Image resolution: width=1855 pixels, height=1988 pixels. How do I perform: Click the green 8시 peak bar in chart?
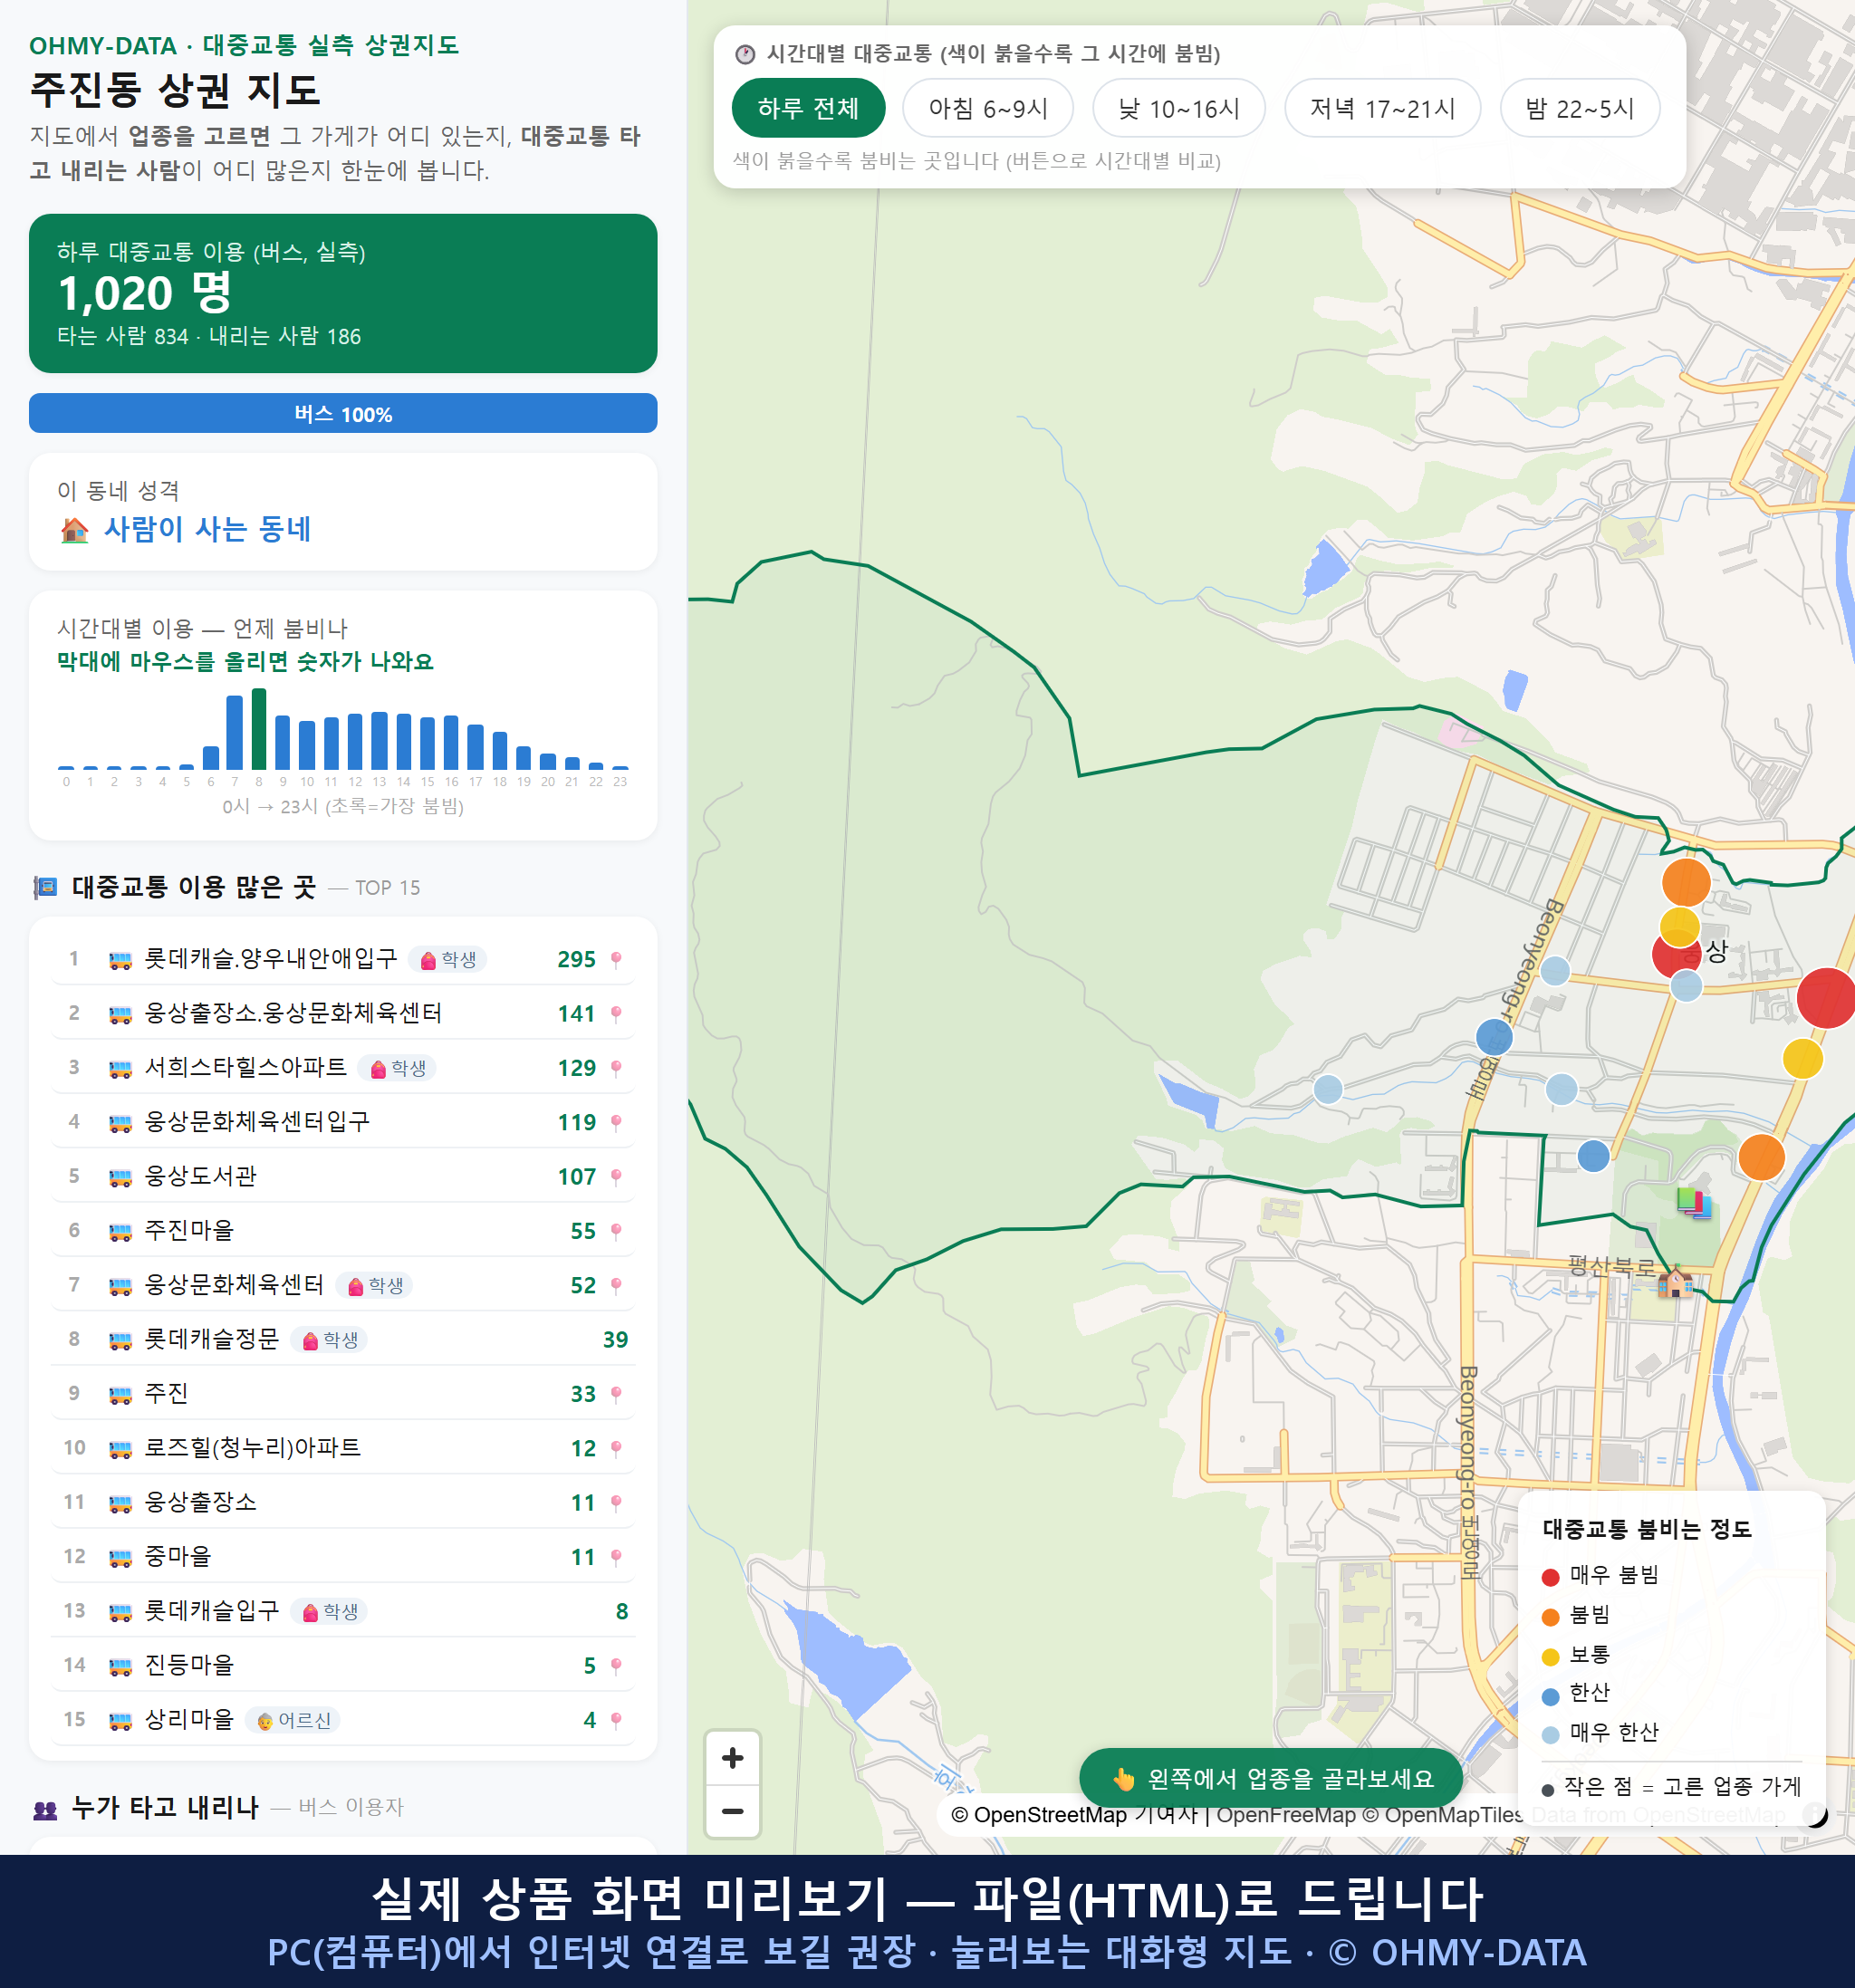point(259,728)
